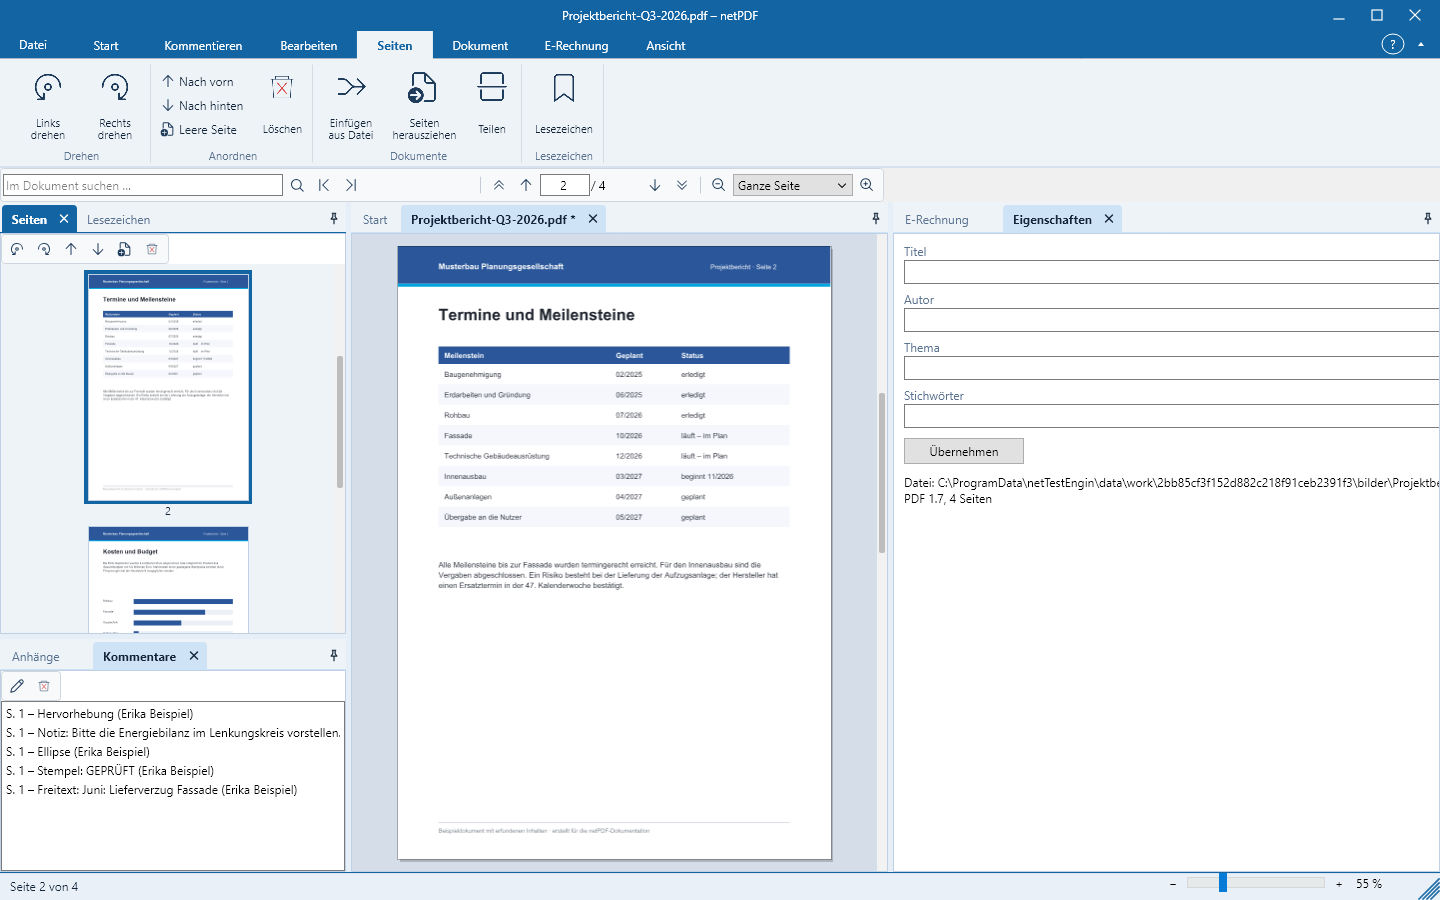Open the help question mark icon
Image resolution: width=1440 pixels, height=900 pixels.
[1393, 44]
